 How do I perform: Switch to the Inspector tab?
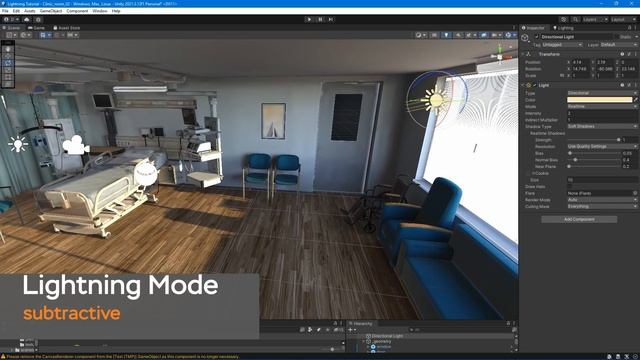click(533, 28)
